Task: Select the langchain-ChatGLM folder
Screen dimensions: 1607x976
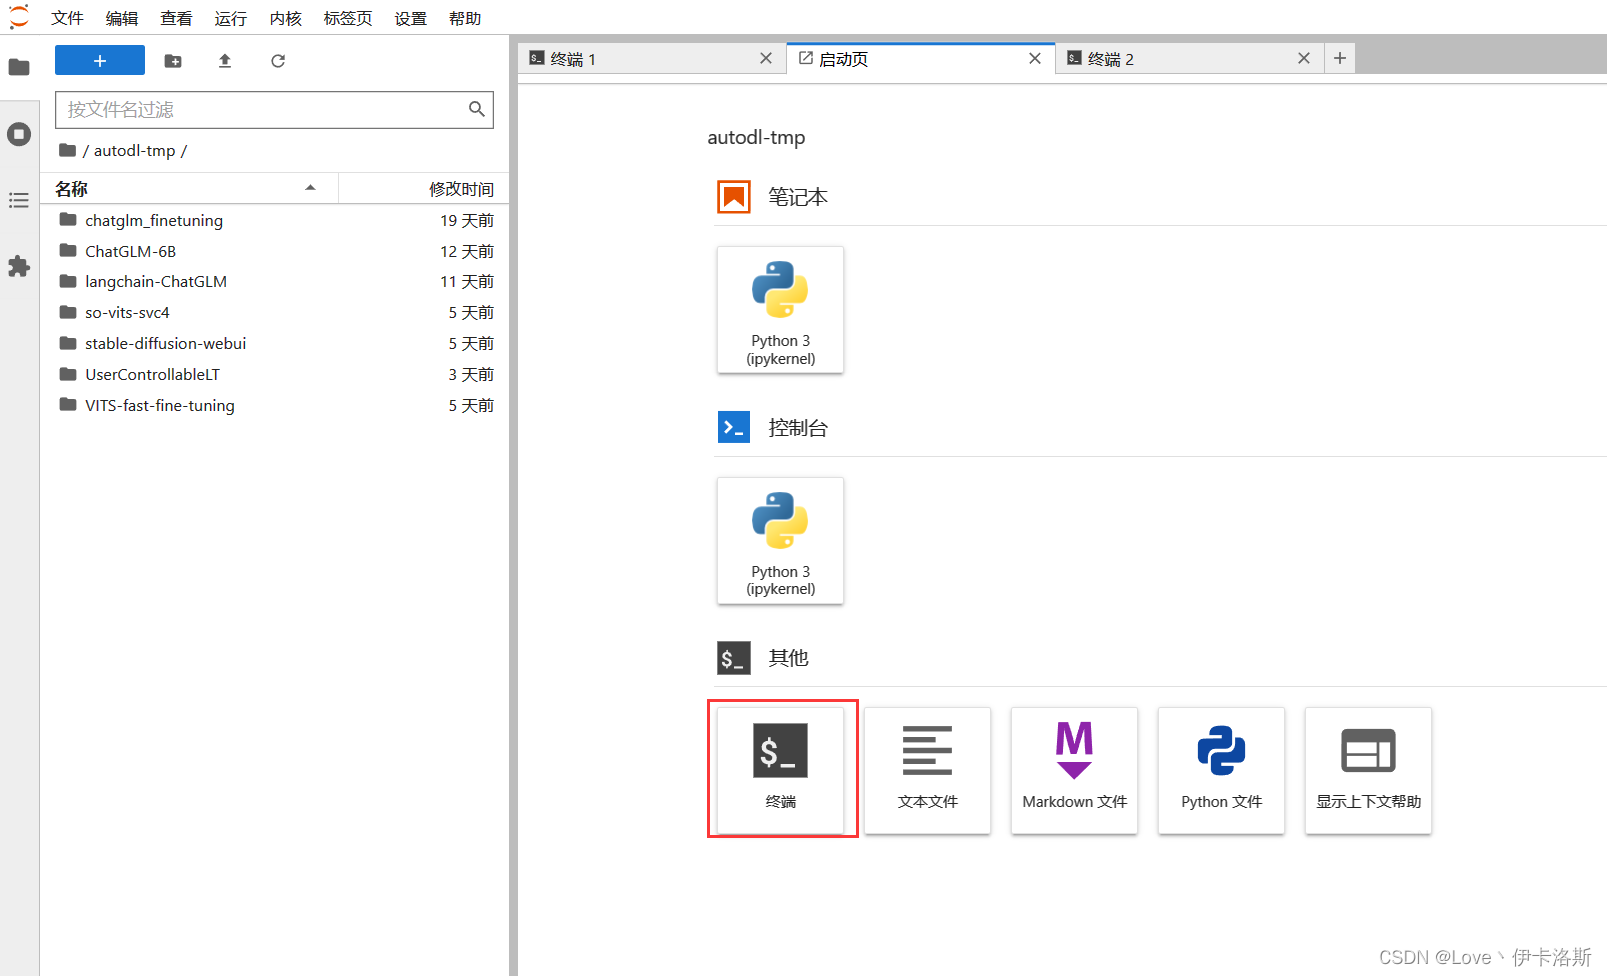Action: pyautogui.click(x=275, y=282)
